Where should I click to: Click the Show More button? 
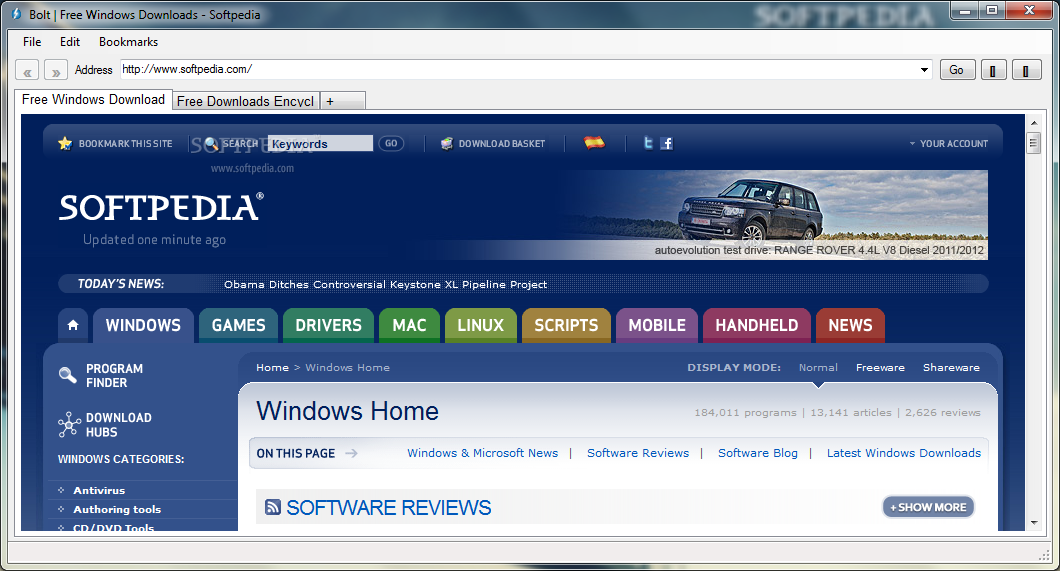[x=928, y=507]
